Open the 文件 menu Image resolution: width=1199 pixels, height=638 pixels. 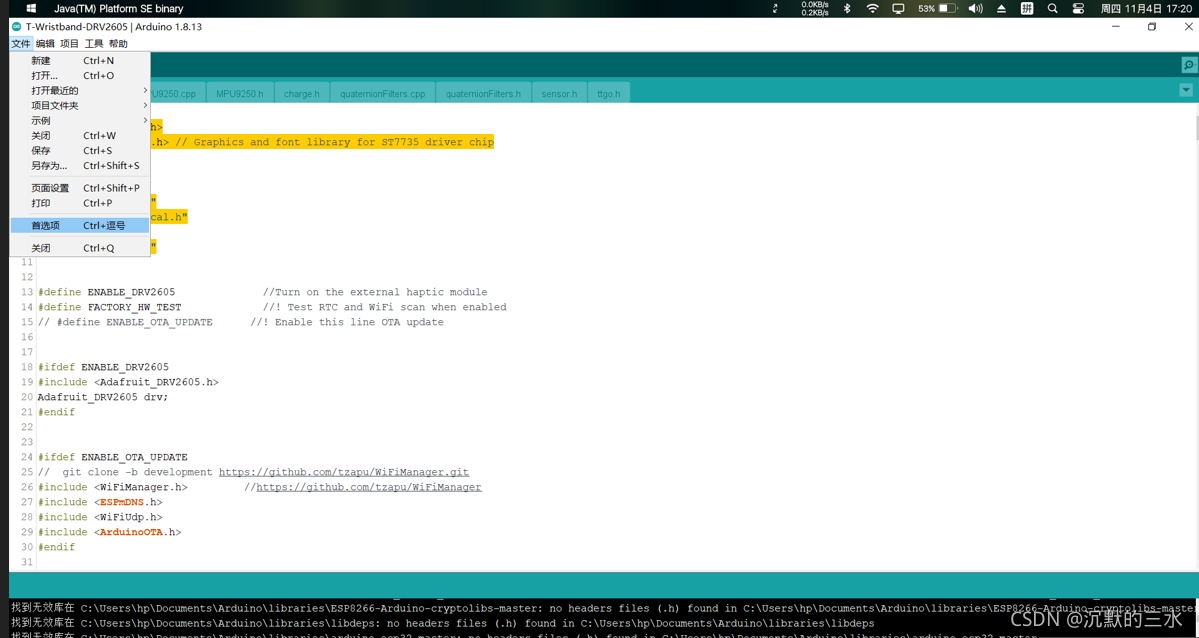click(21, 44)
